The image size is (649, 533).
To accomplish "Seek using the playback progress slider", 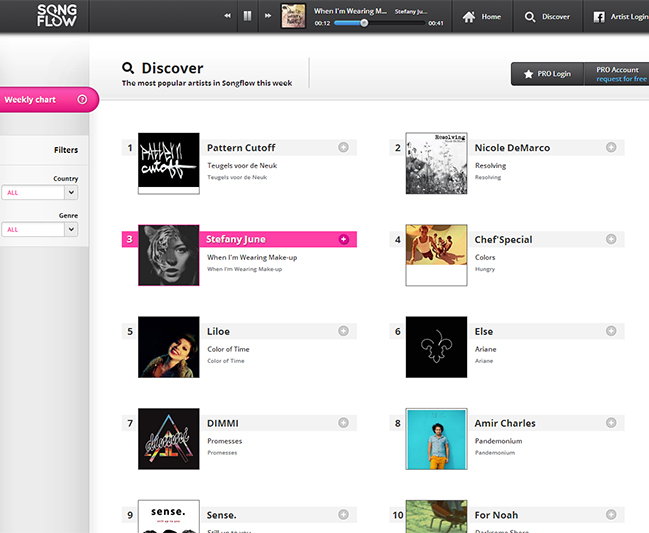I will click(380, 23).
